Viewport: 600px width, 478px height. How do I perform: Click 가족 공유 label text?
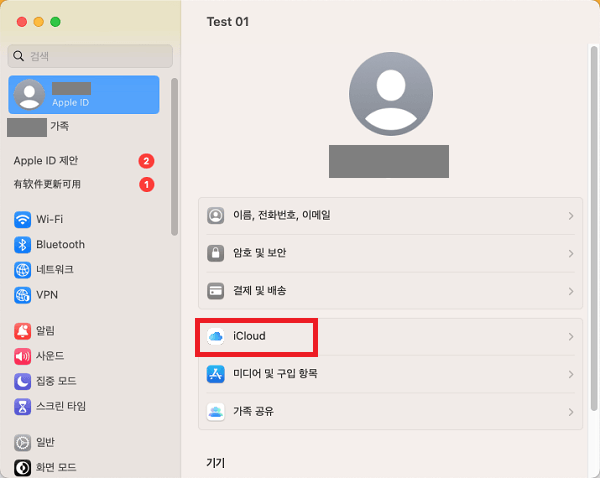point(253,411)
